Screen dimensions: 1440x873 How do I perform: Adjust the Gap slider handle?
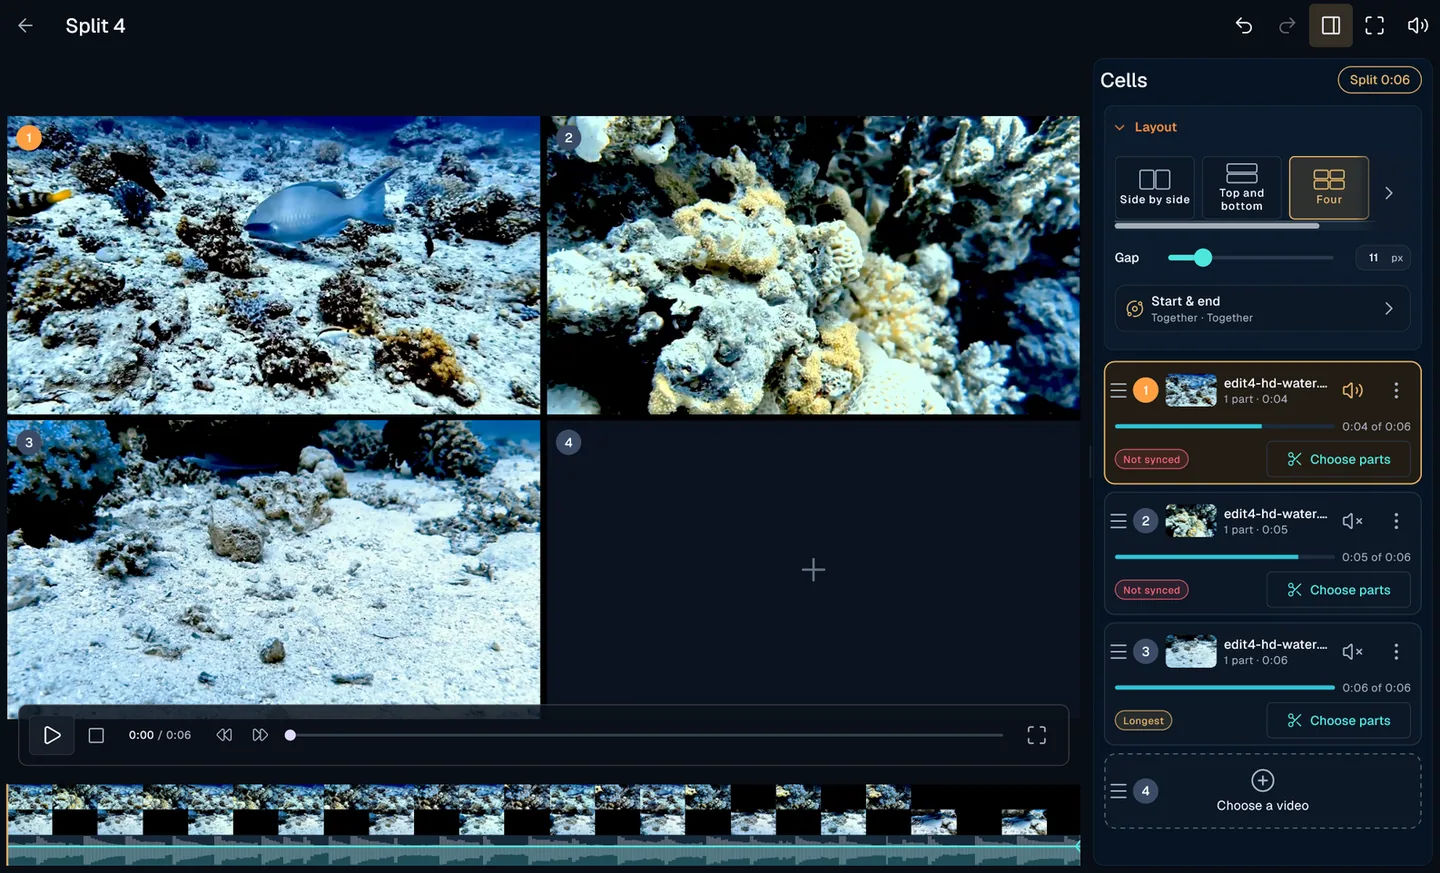coord(1203,258)
